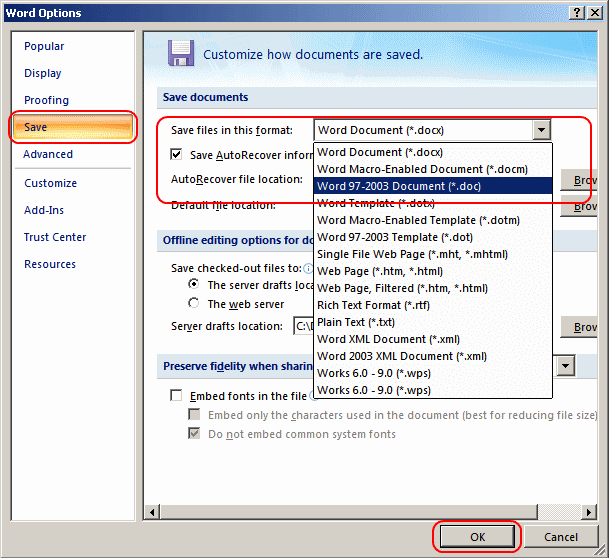Open the Advanced options category
Viewport: 609px width, 558px height.
pos(48,154)
